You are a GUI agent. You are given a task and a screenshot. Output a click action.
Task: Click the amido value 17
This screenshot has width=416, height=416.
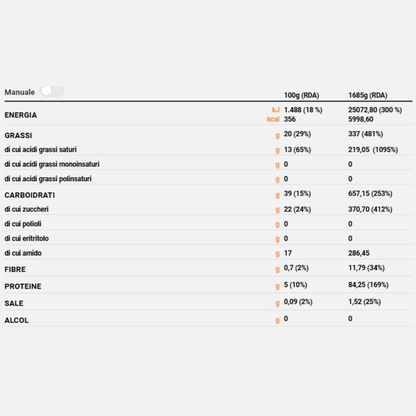tap(288, 253)
